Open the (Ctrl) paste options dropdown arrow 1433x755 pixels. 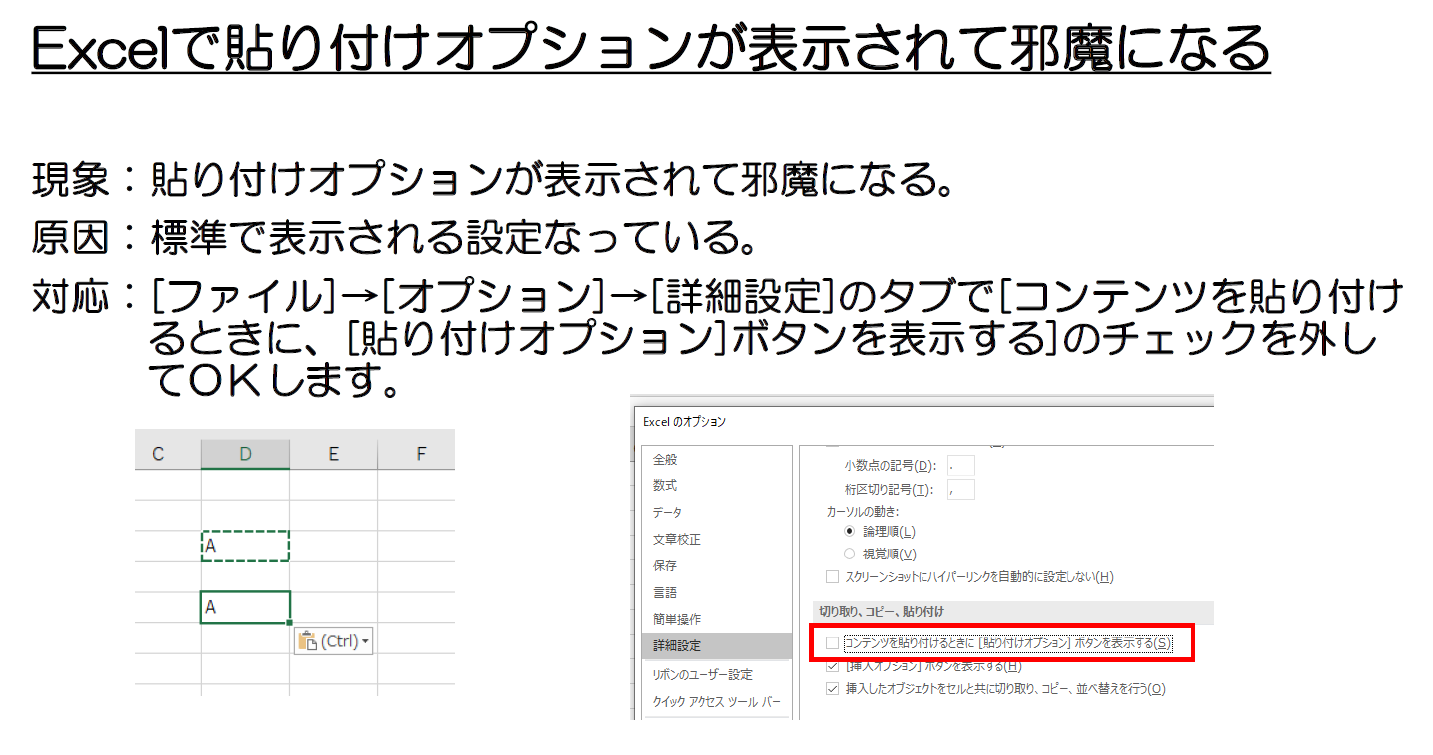point(365,642)
